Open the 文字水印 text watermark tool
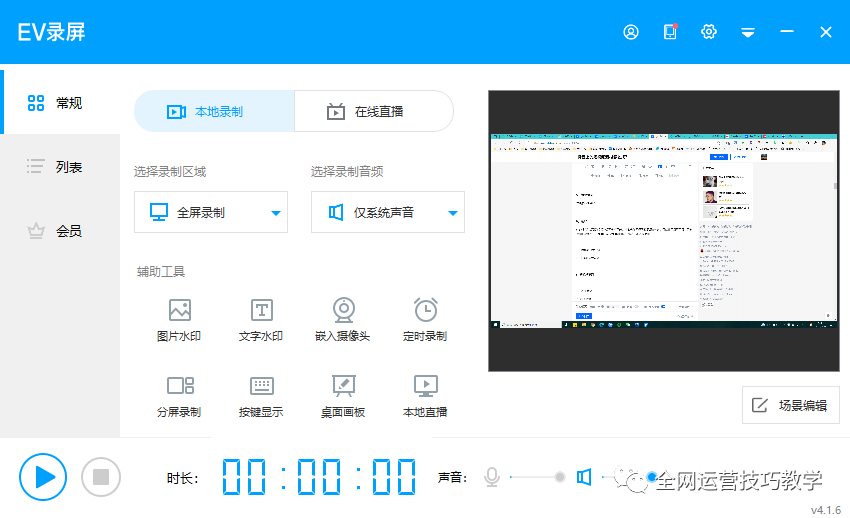Screen dimensions: 850x518 261,320
